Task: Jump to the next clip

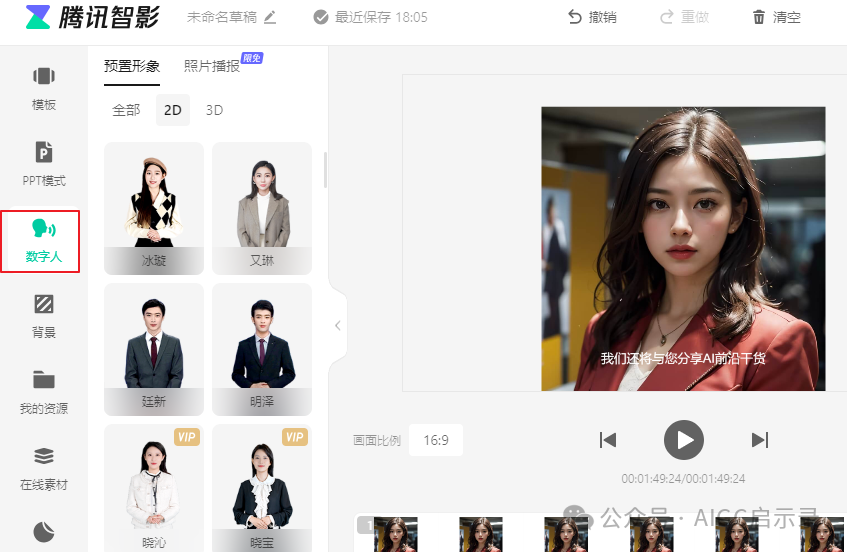Action: (x=759, y=440)
